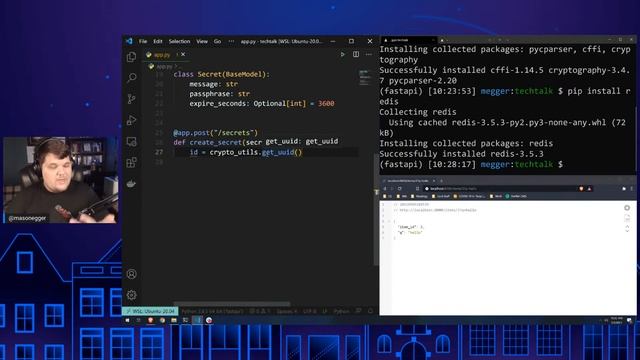Open the Search view in VS Code

[131, 77]
